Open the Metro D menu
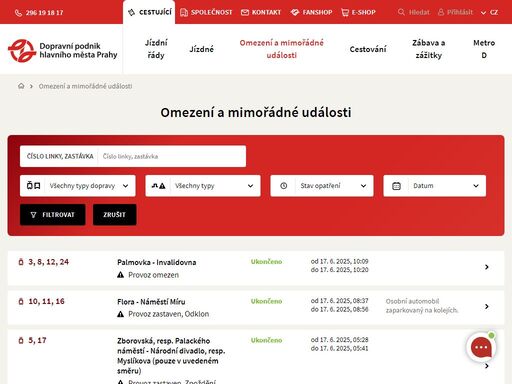Viewport: 512px width, 384px height. [484, 49]
